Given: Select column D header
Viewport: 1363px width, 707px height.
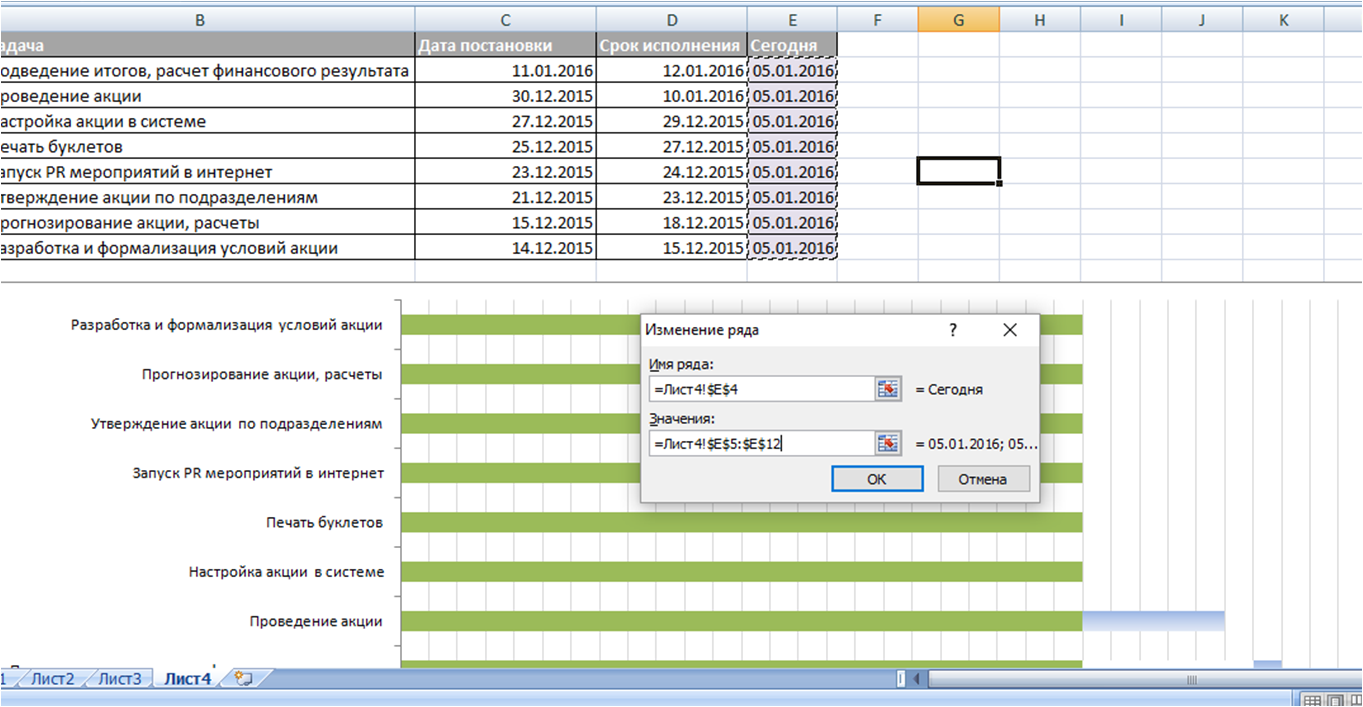Looking at the screenshot, I should [672, 19].
